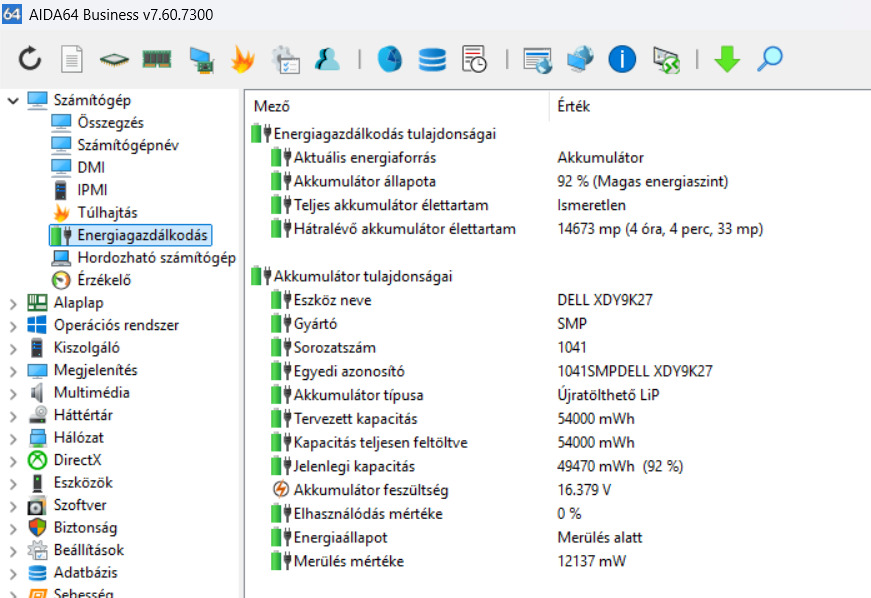
Task: Open the Számítógépnév tree item
Action: [115, 145]
